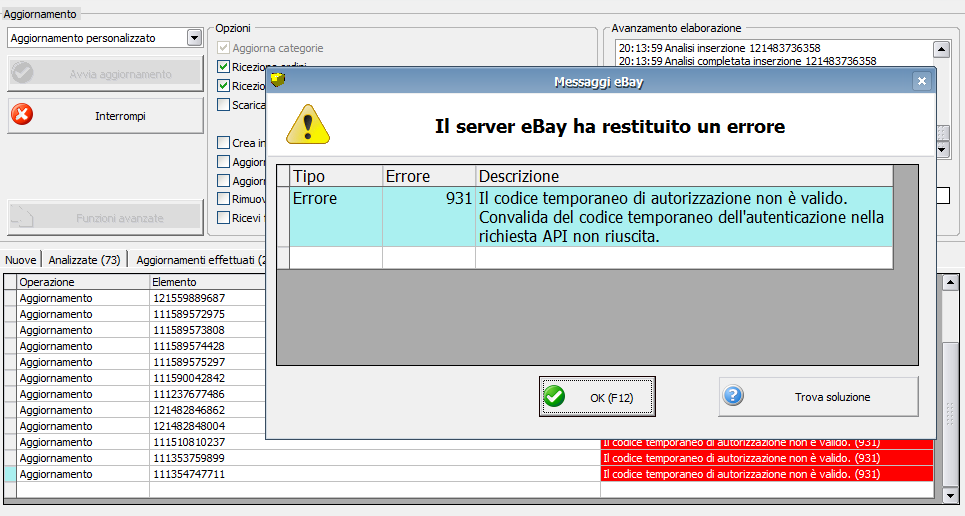Click log line 20:13:59 Analisi inserzione 121483736358

[x=719, y=47]
